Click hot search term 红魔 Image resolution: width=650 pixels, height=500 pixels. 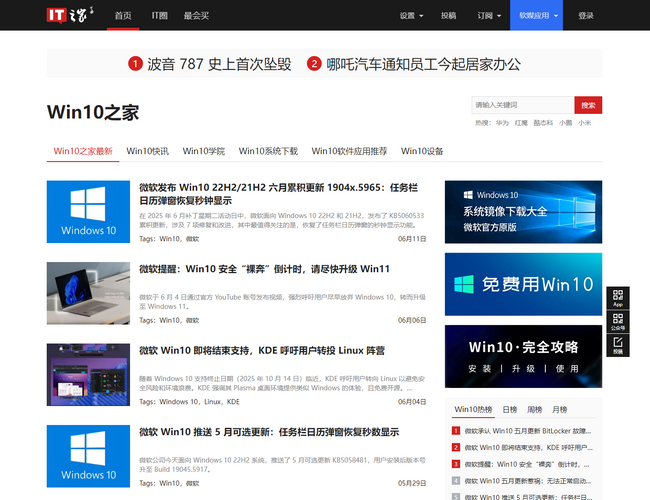coord(521,123)
